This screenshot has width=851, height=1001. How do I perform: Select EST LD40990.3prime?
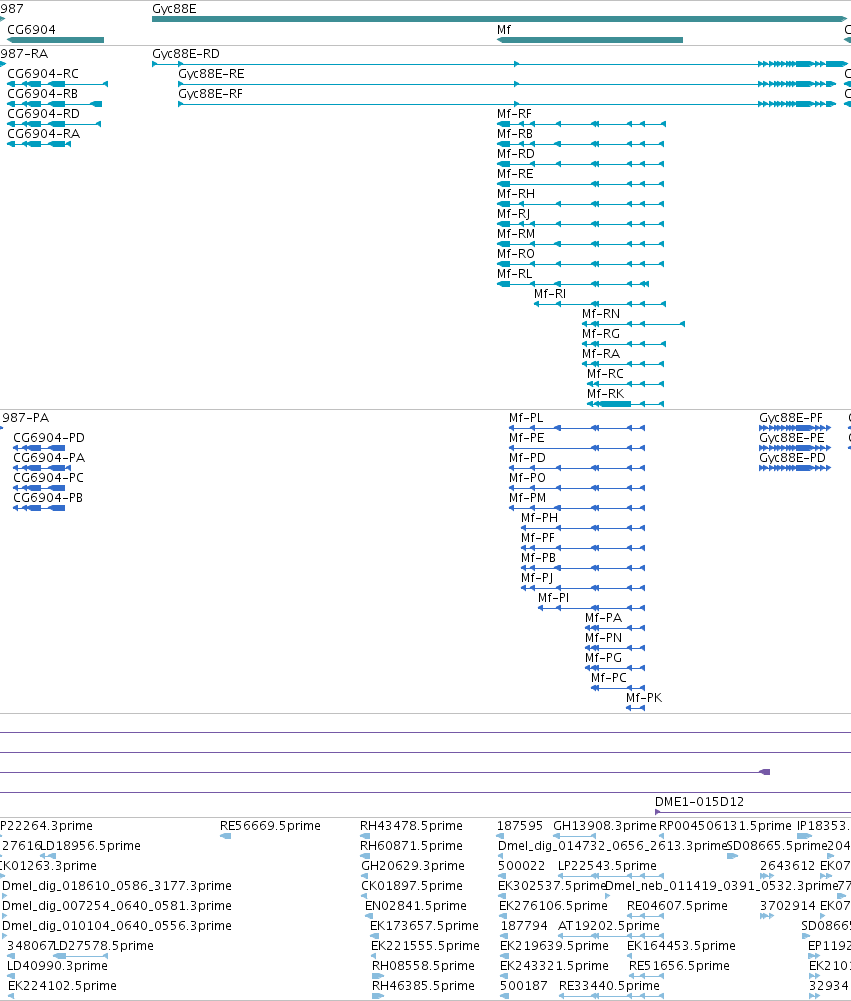click(57, 966)
